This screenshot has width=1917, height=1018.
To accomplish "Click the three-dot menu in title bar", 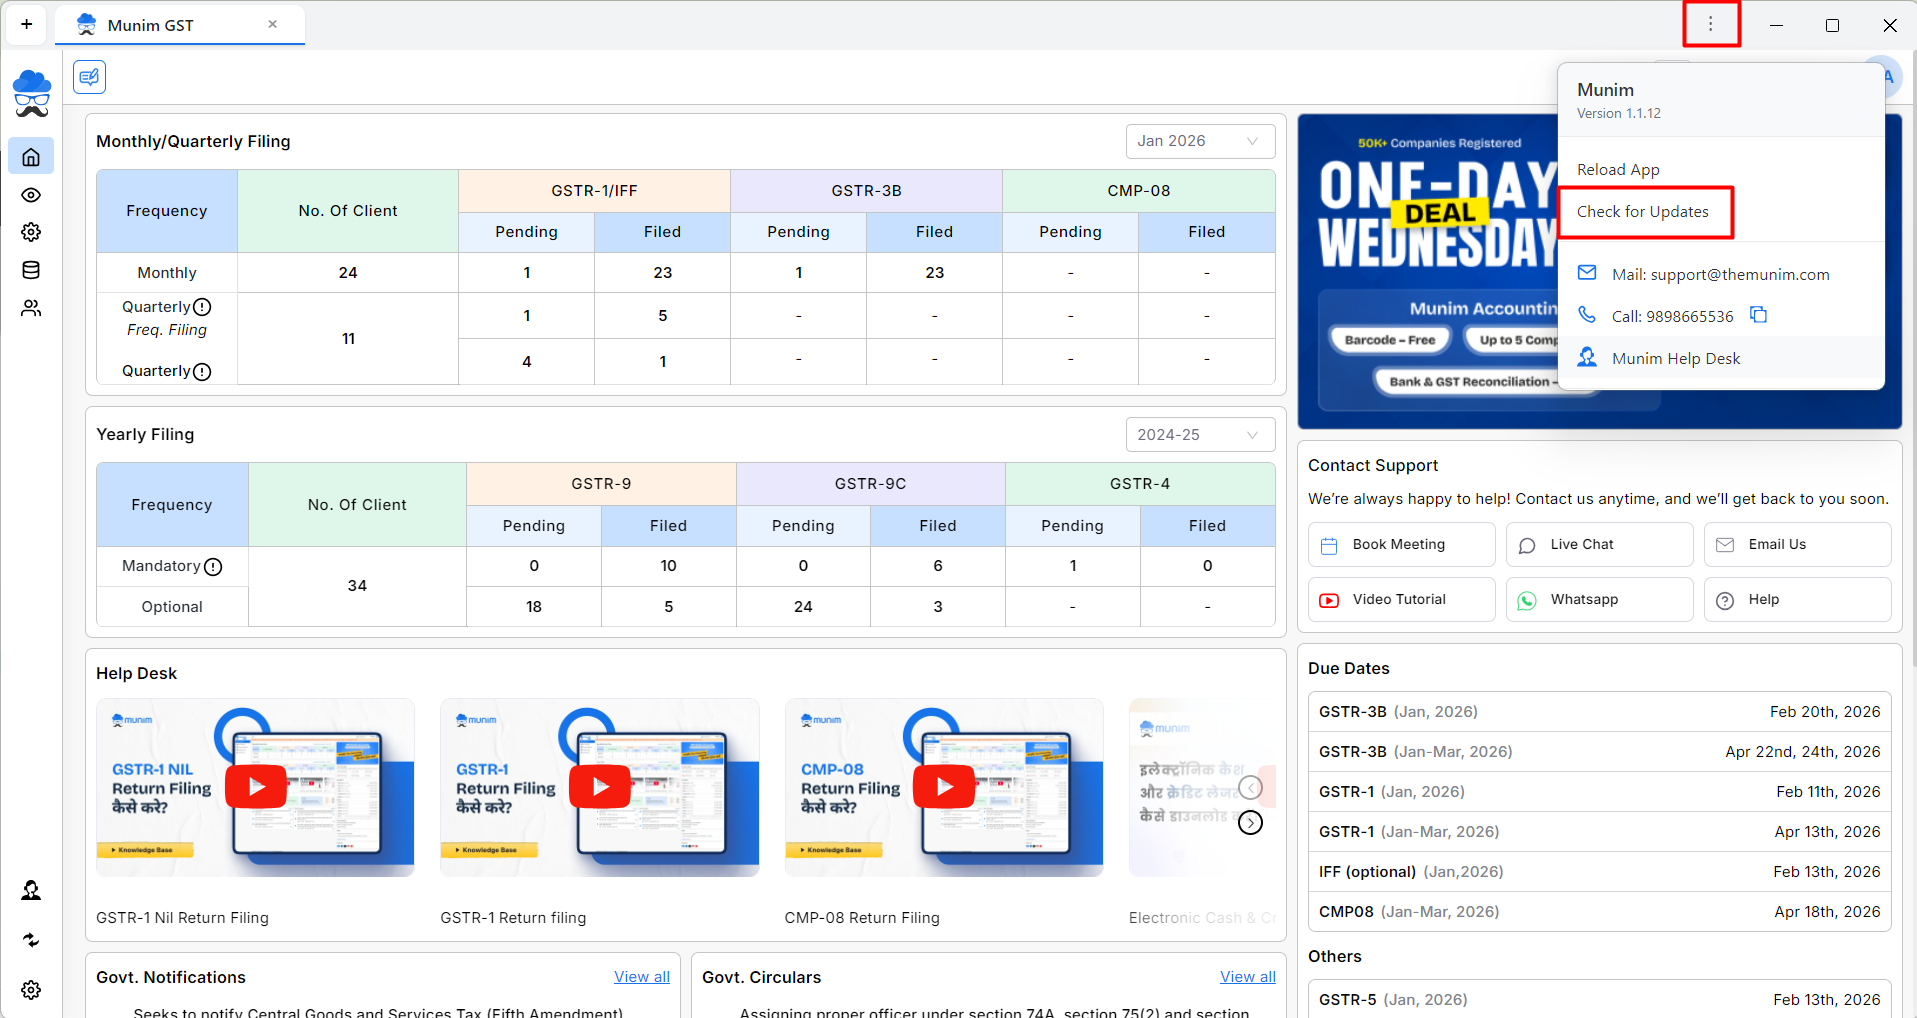I will [1711, 24].
